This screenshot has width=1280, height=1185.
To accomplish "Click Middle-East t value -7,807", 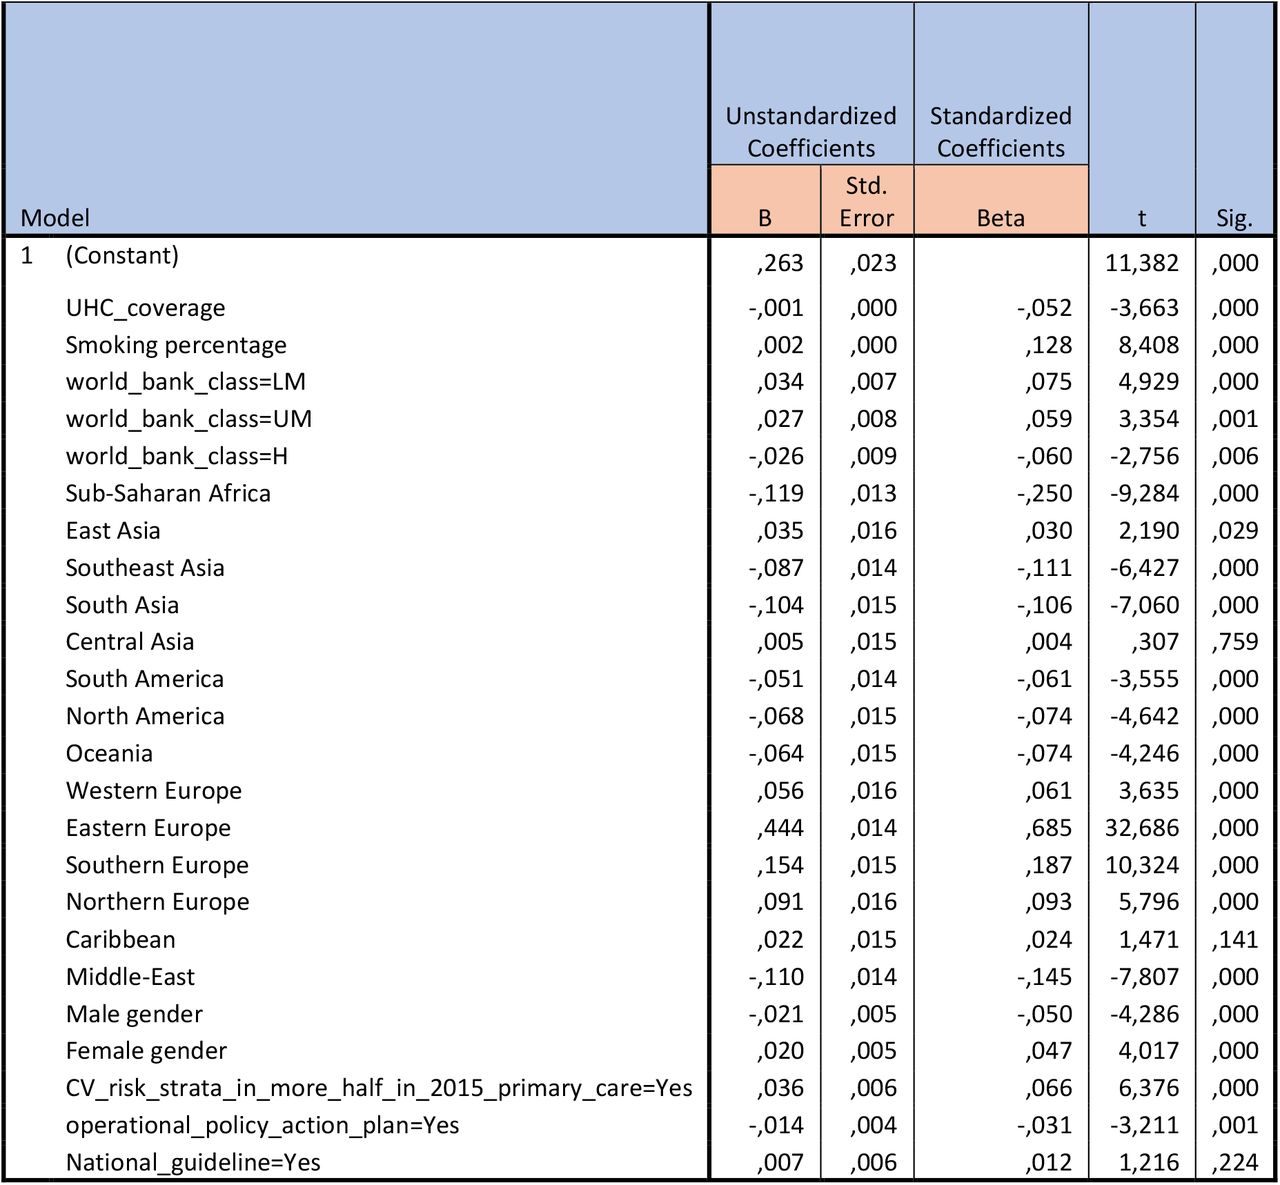I will (1144, 977).
